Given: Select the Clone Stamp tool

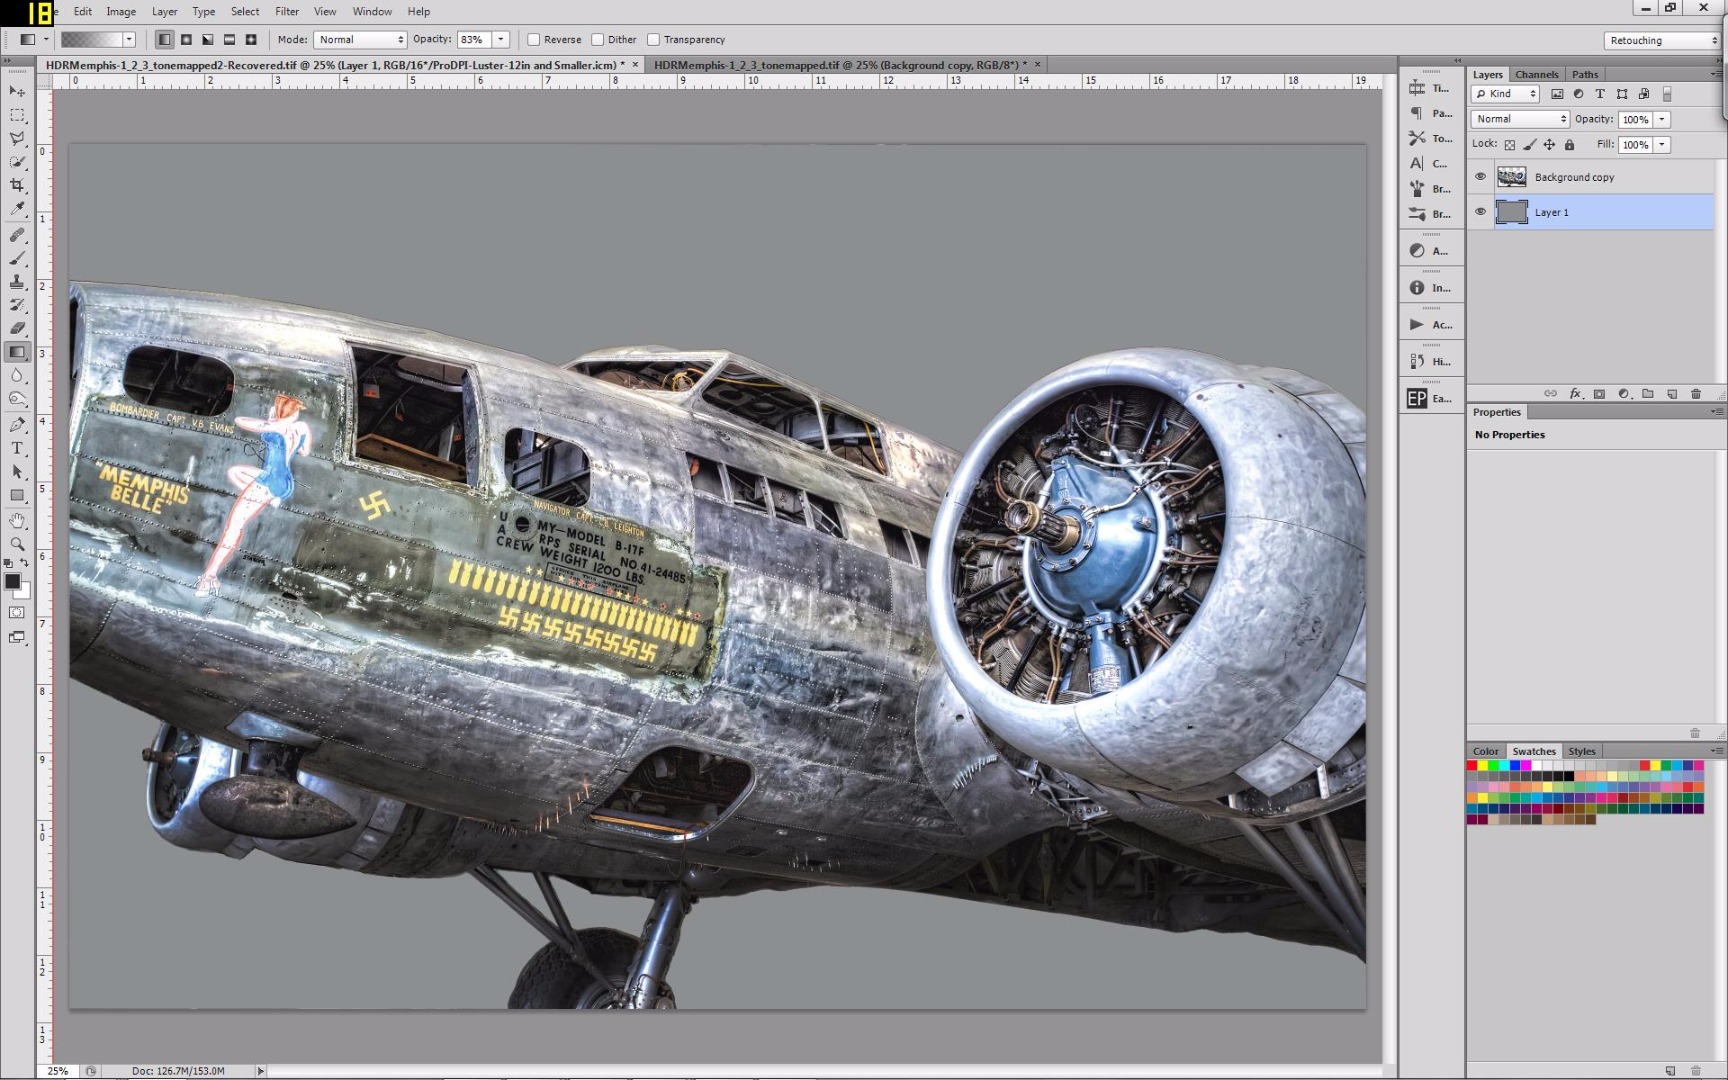Looking at the screenshot, I should [x=17, y=282].
